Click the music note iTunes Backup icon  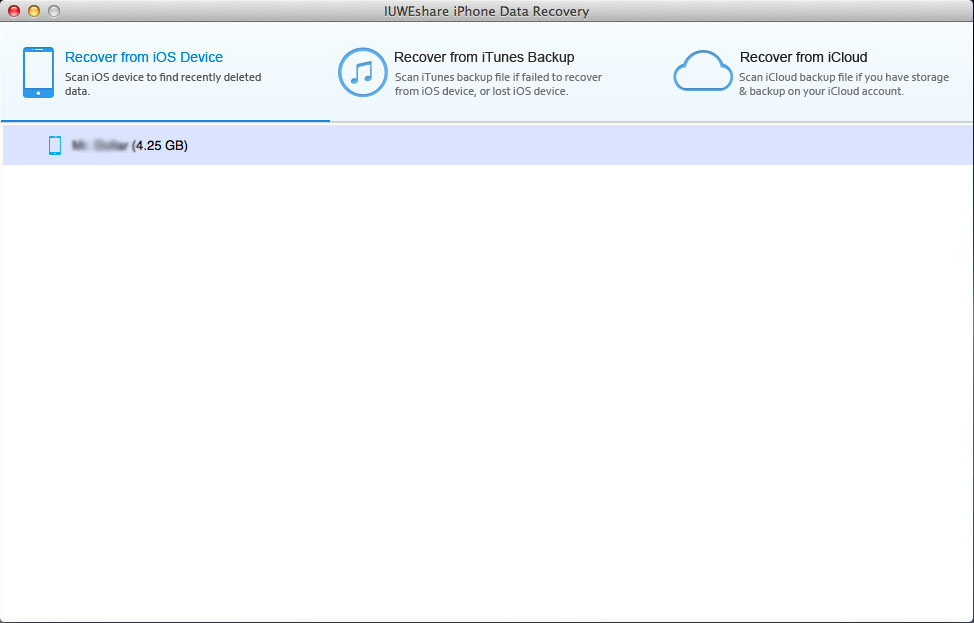[x=363, y=72]
